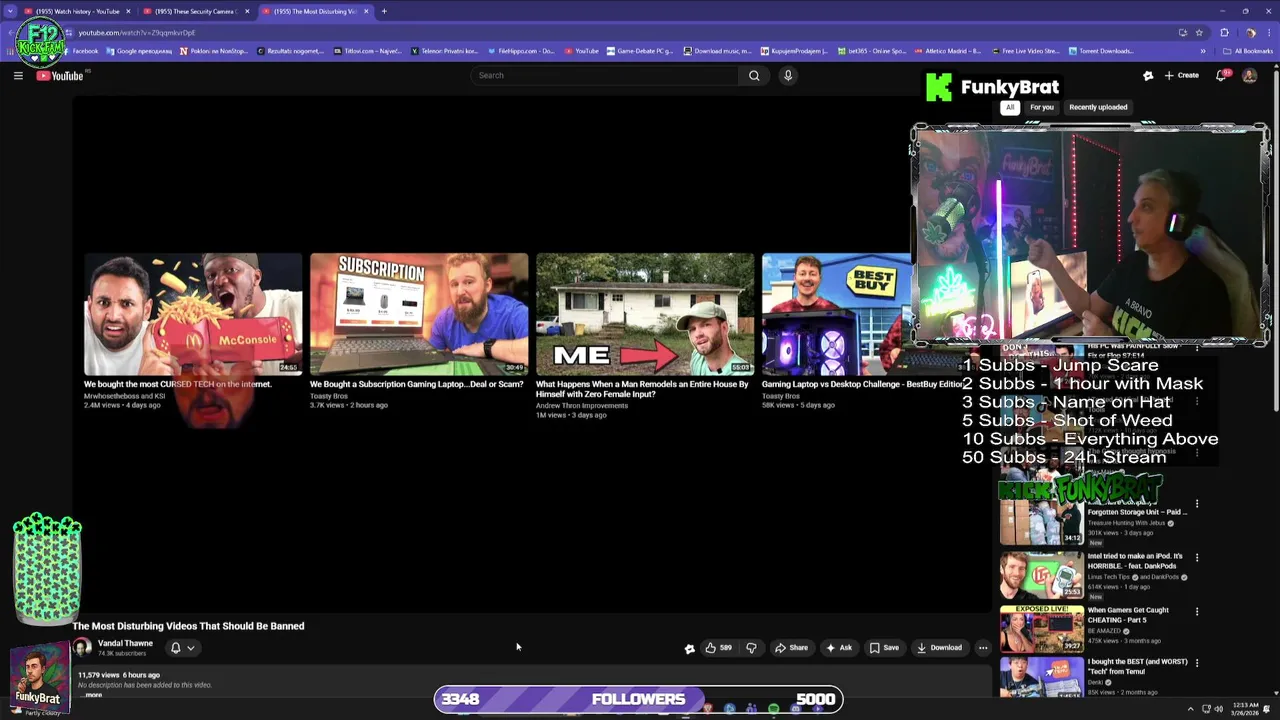Open the Facebook bookmark
The height and width of the screenshot is (720, 1280).
pyautogui.click(x=80, y=51)
